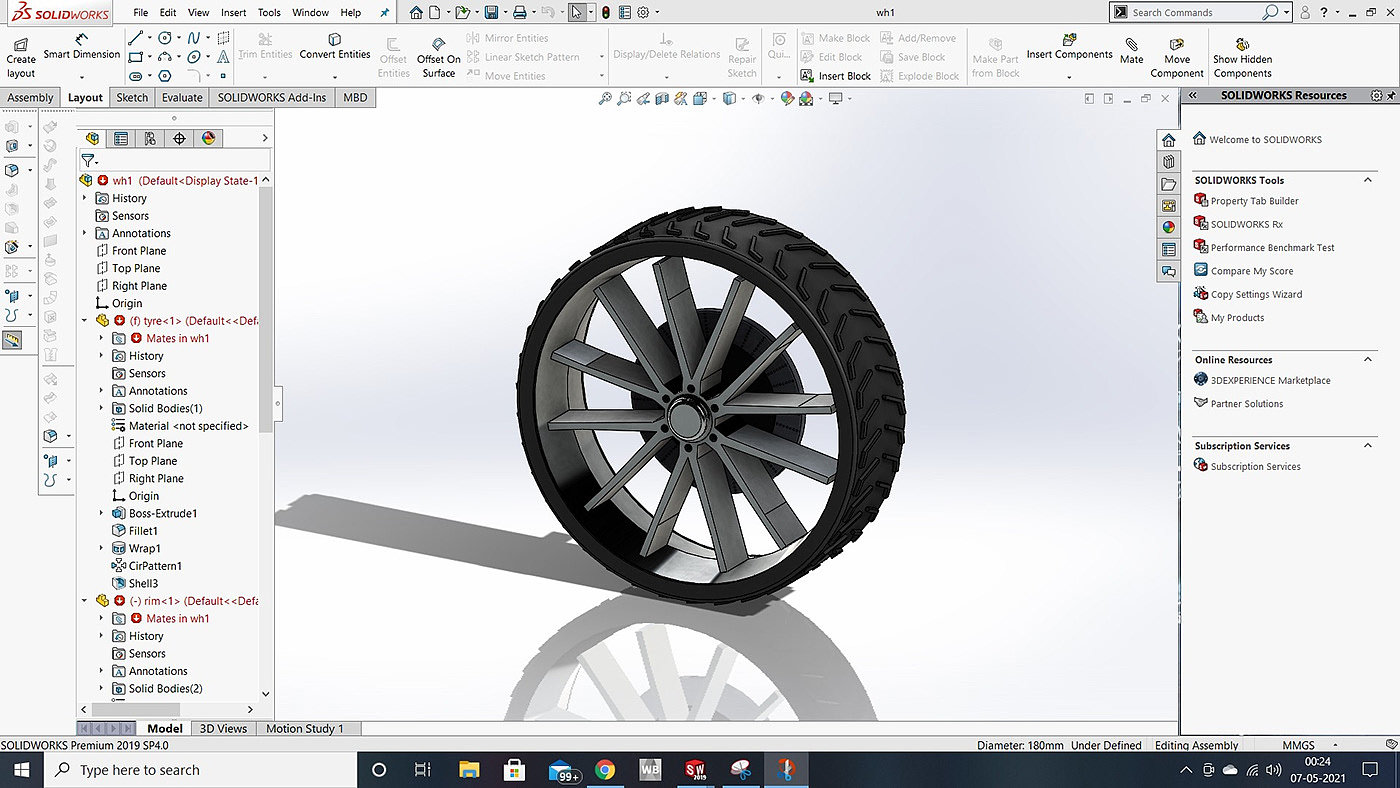Viewport: 1400px width, 788px height.
Task: Open the Motion Study 1 tab
Action: click(304, 728)
